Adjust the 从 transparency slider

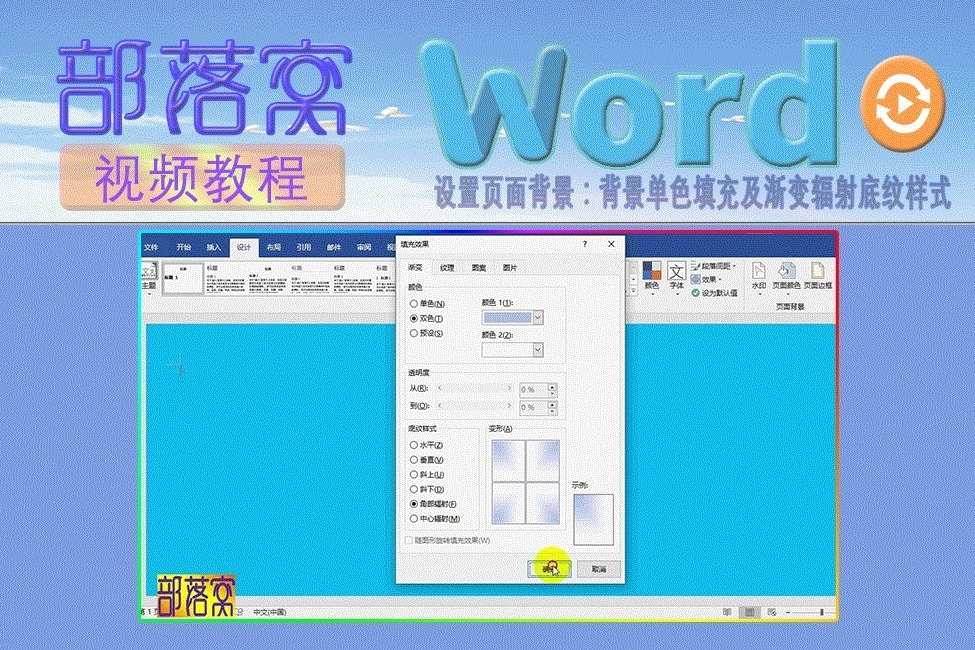click(475, 389)
